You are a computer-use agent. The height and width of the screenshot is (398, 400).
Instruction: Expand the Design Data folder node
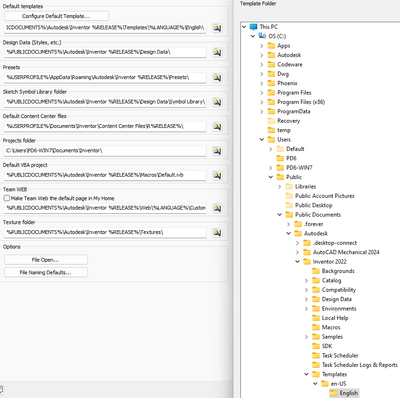[306, 299]
